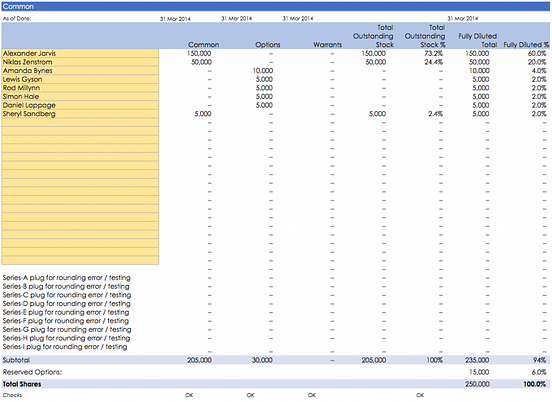Select the Daniel Lappage name cell
Image resolution: width=552 pixels, height=402 pixels.
click(80, 105)
